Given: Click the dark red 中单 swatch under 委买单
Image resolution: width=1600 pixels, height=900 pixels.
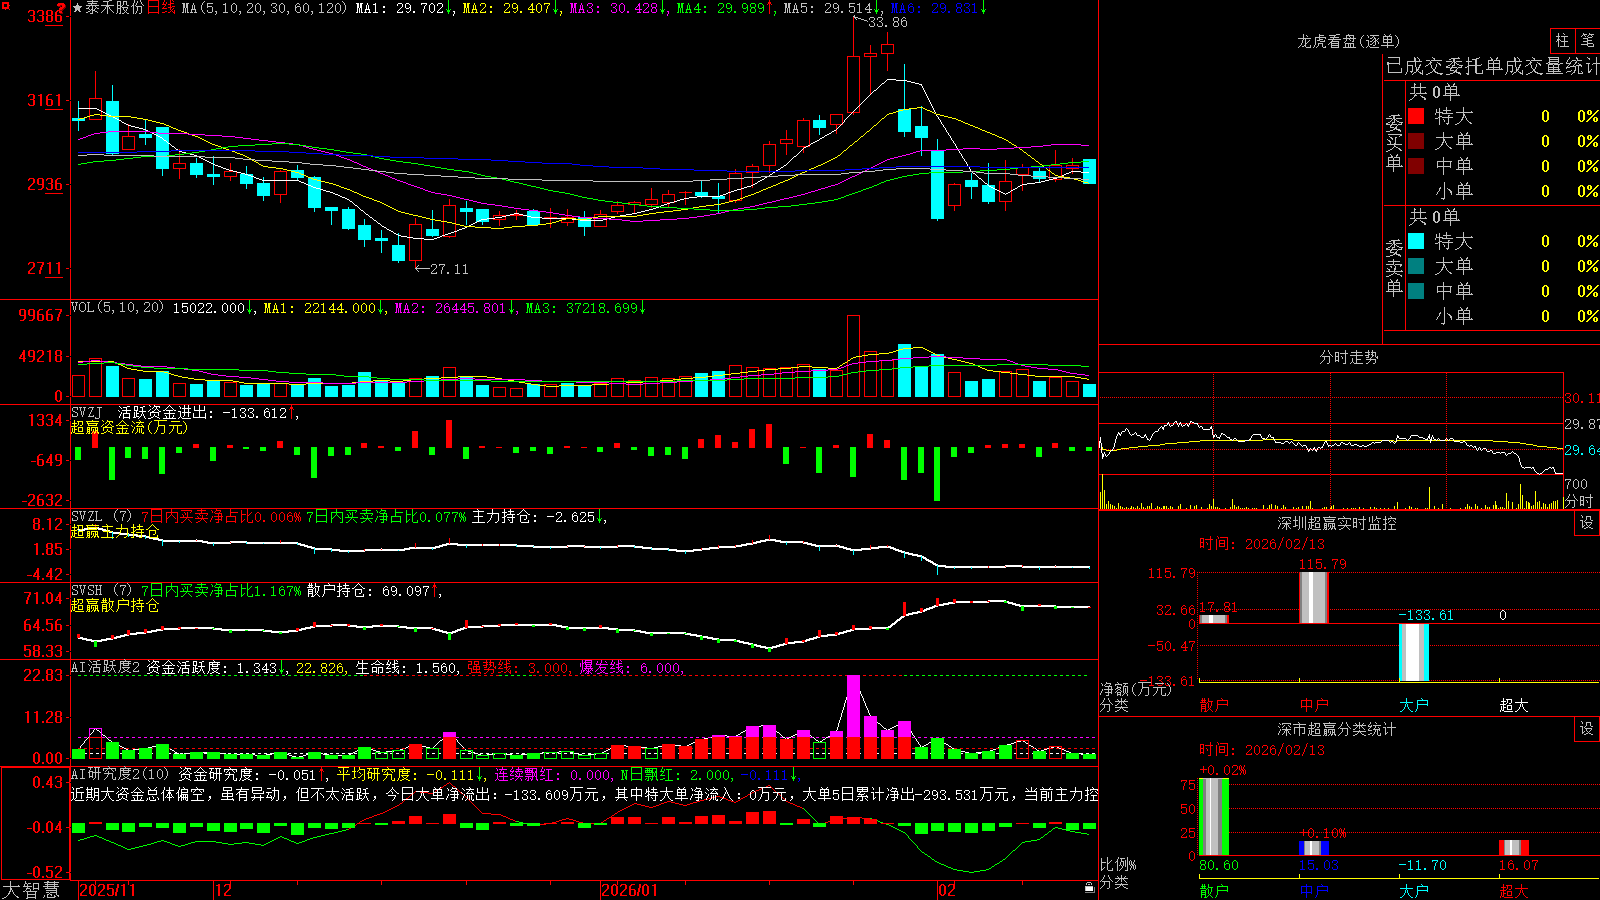Looking at the screenshot, I should 1416,166.
